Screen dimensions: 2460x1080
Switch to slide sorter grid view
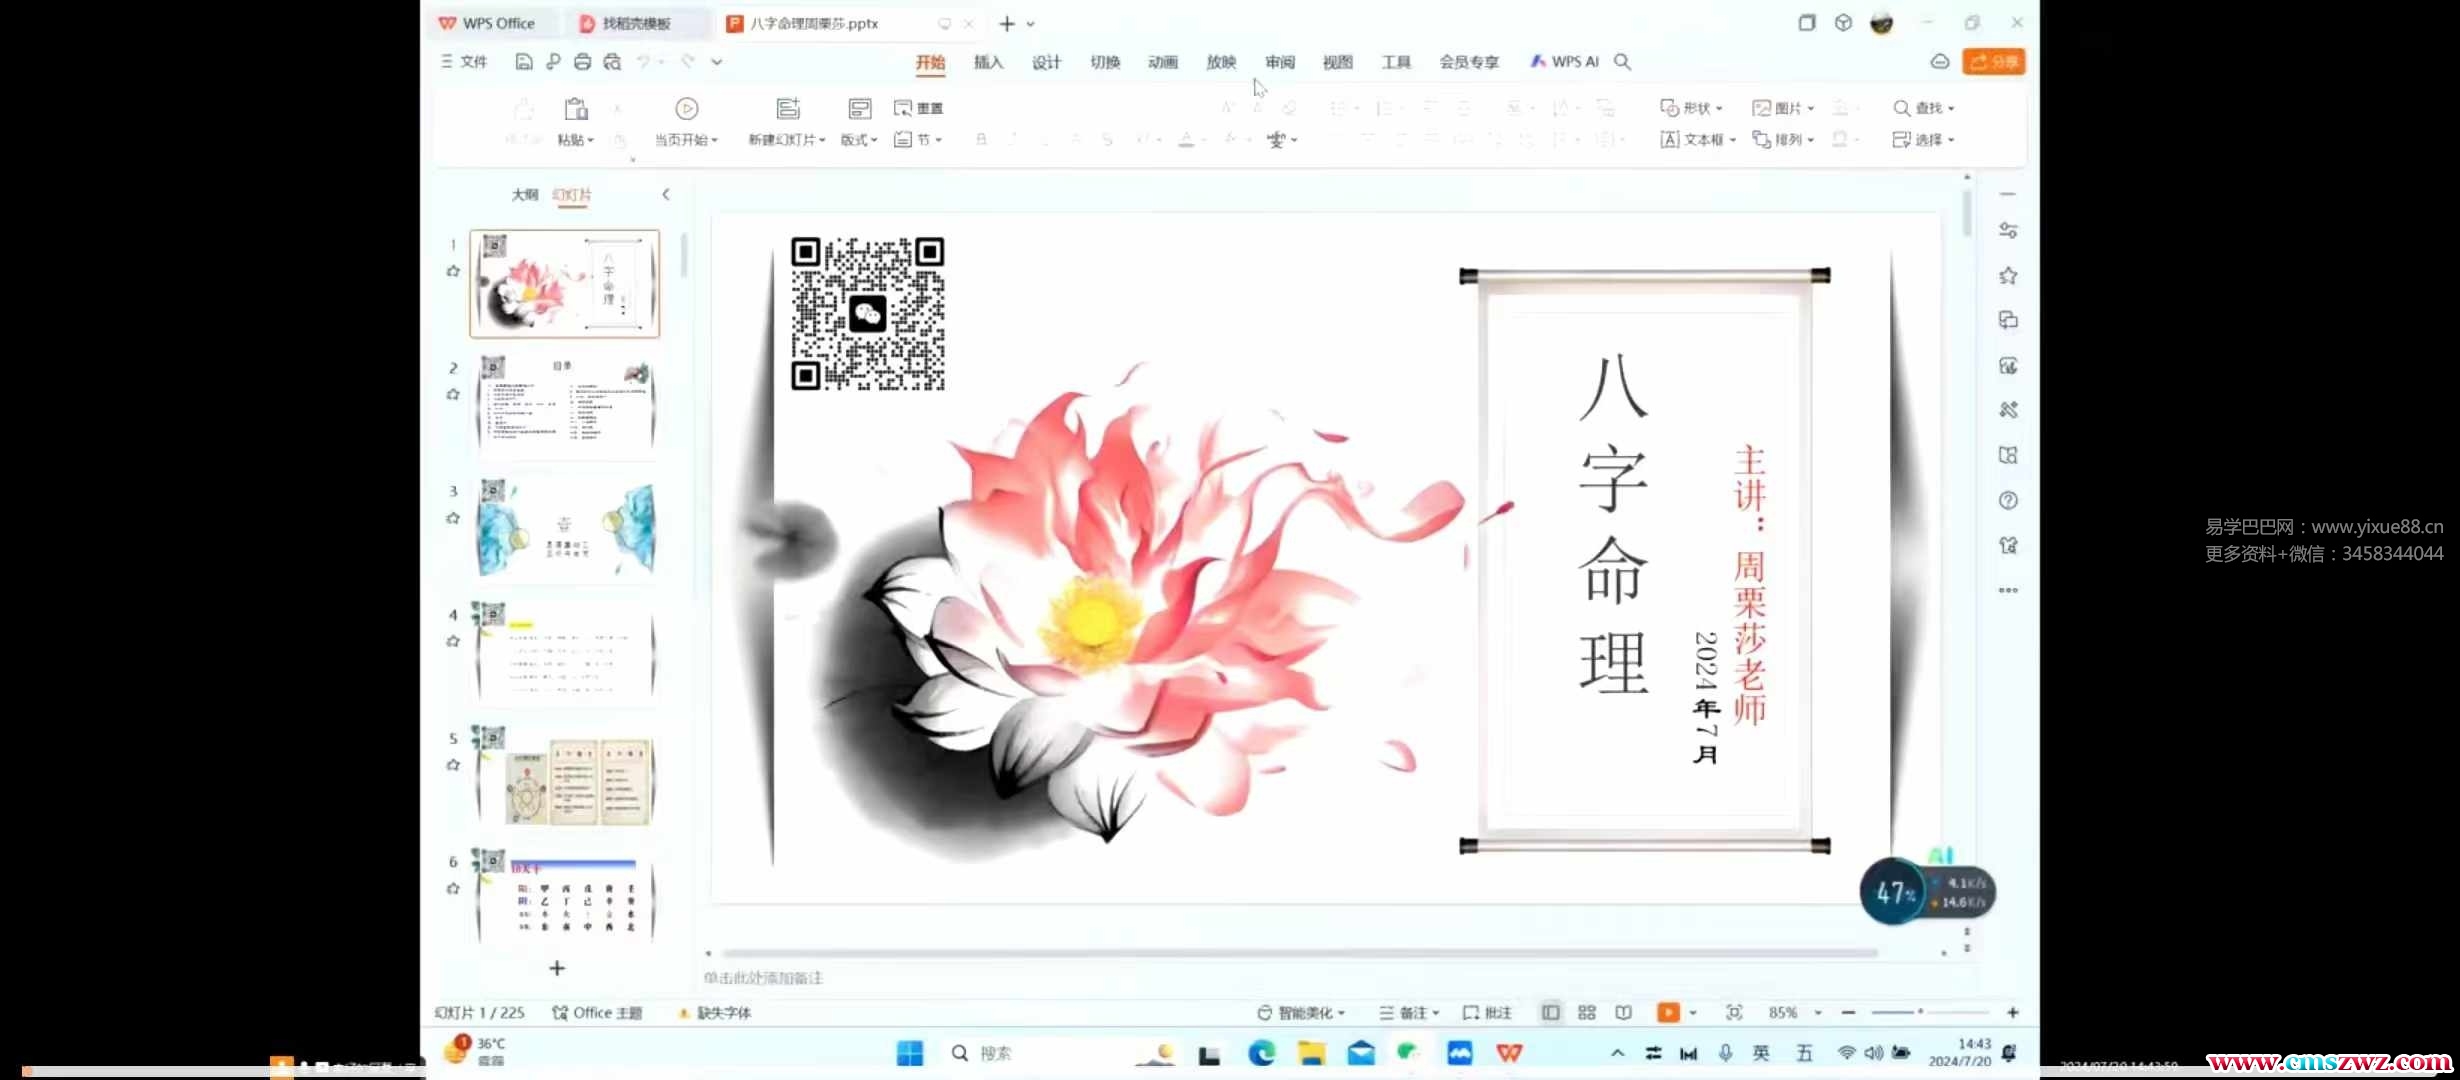(1587, 1013)
